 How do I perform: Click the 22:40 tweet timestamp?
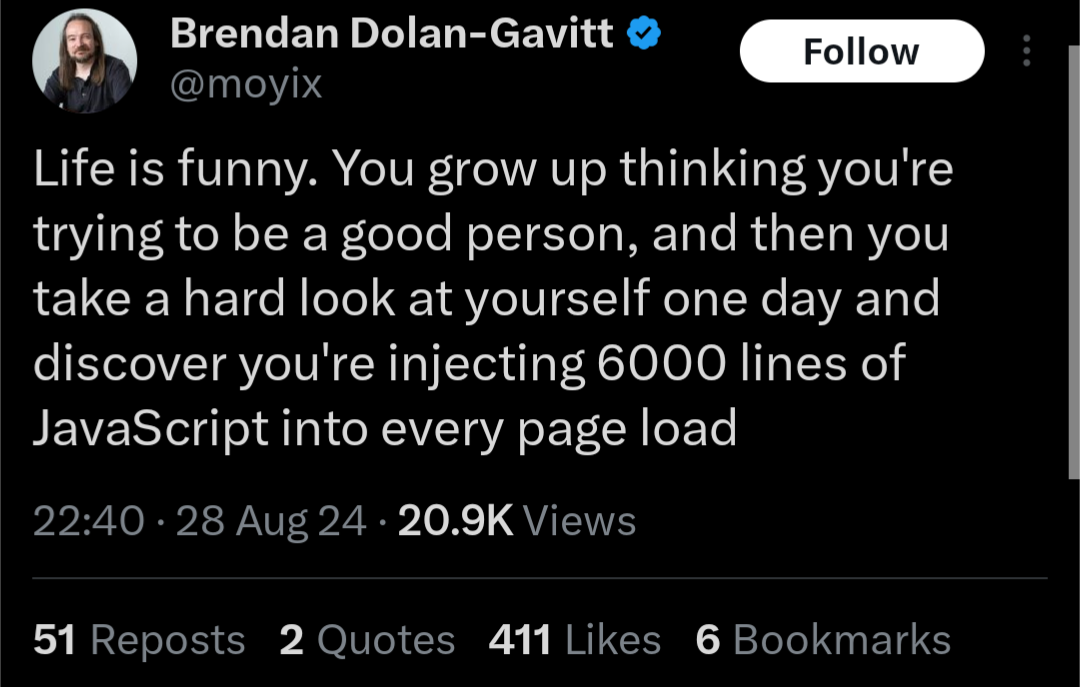(88, 521)
